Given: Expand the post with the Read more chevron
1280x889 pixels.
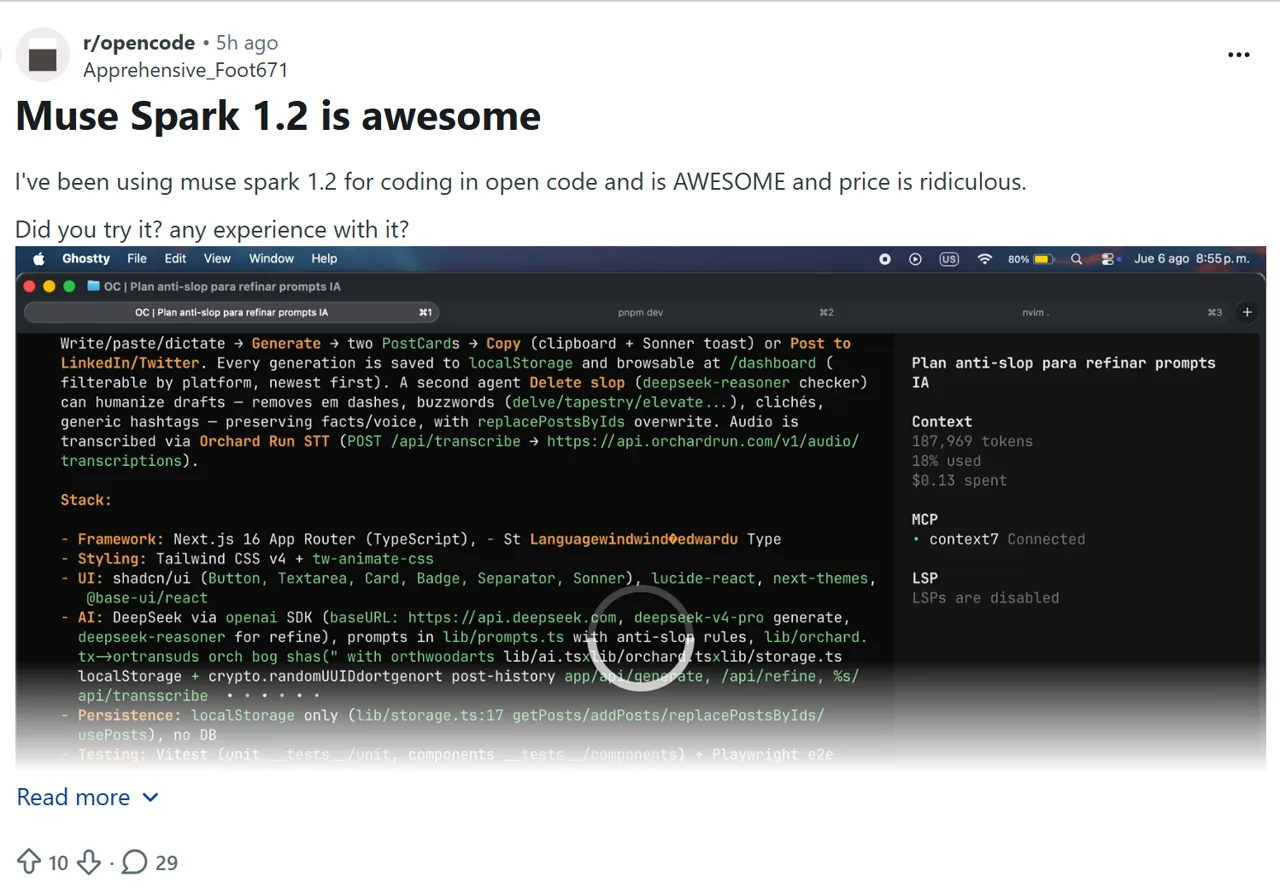Looking at the screenshot, I should (x=151, y=797).
